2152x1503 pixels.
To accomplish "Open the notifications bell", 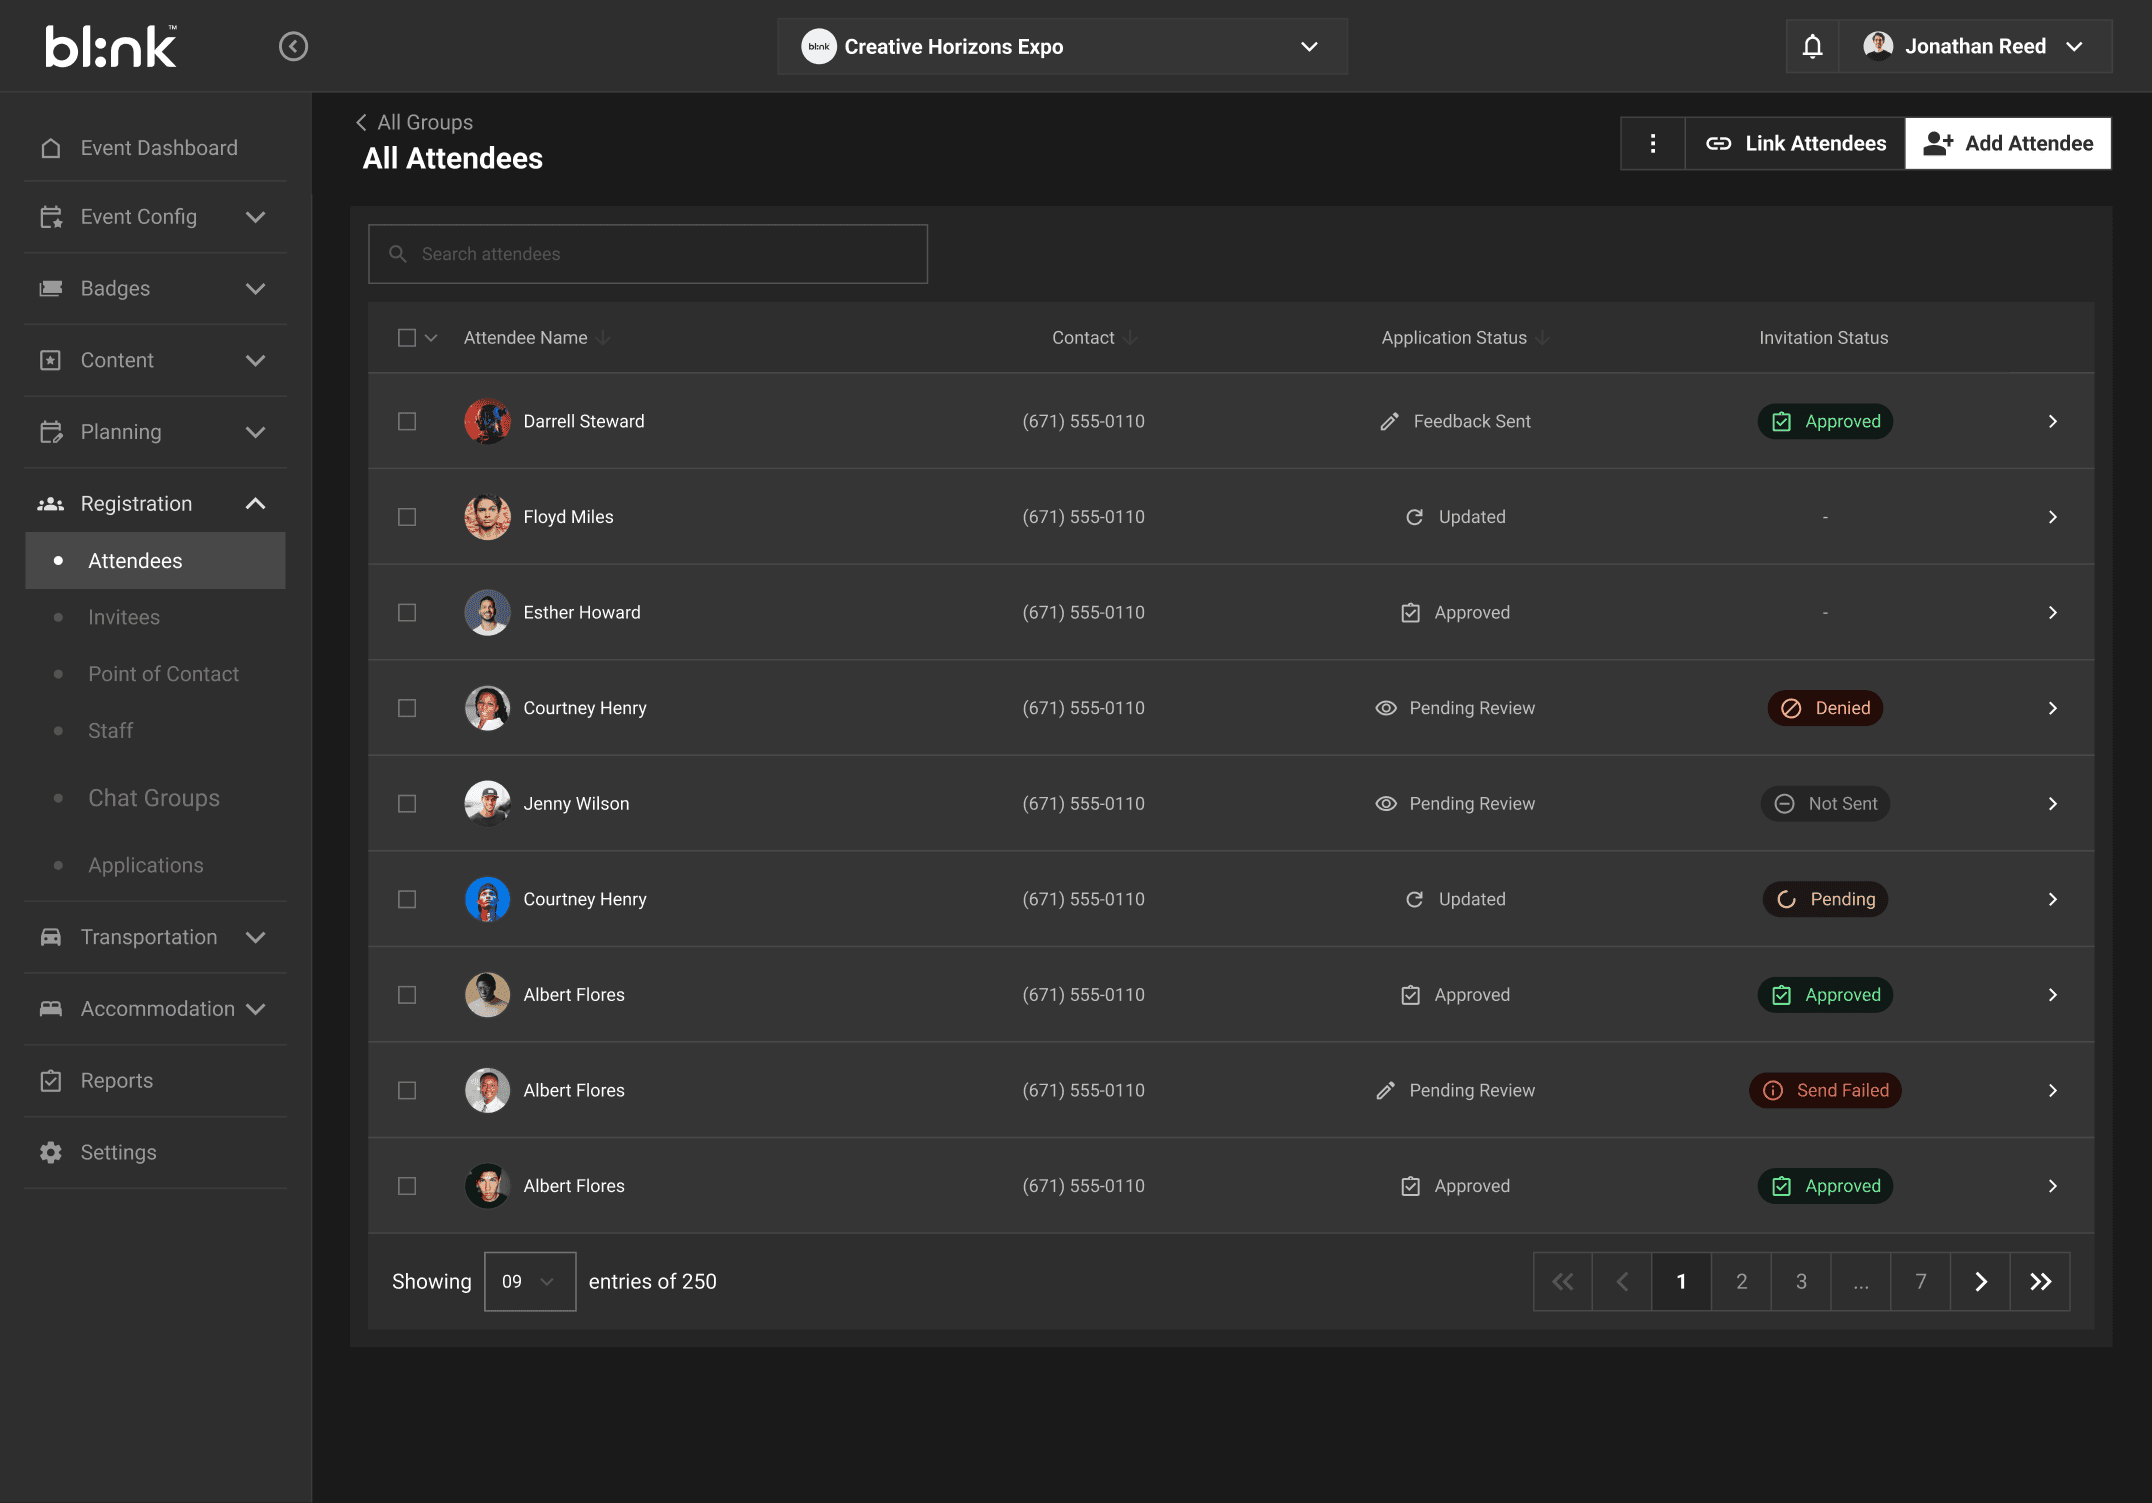I will 1812,46.
